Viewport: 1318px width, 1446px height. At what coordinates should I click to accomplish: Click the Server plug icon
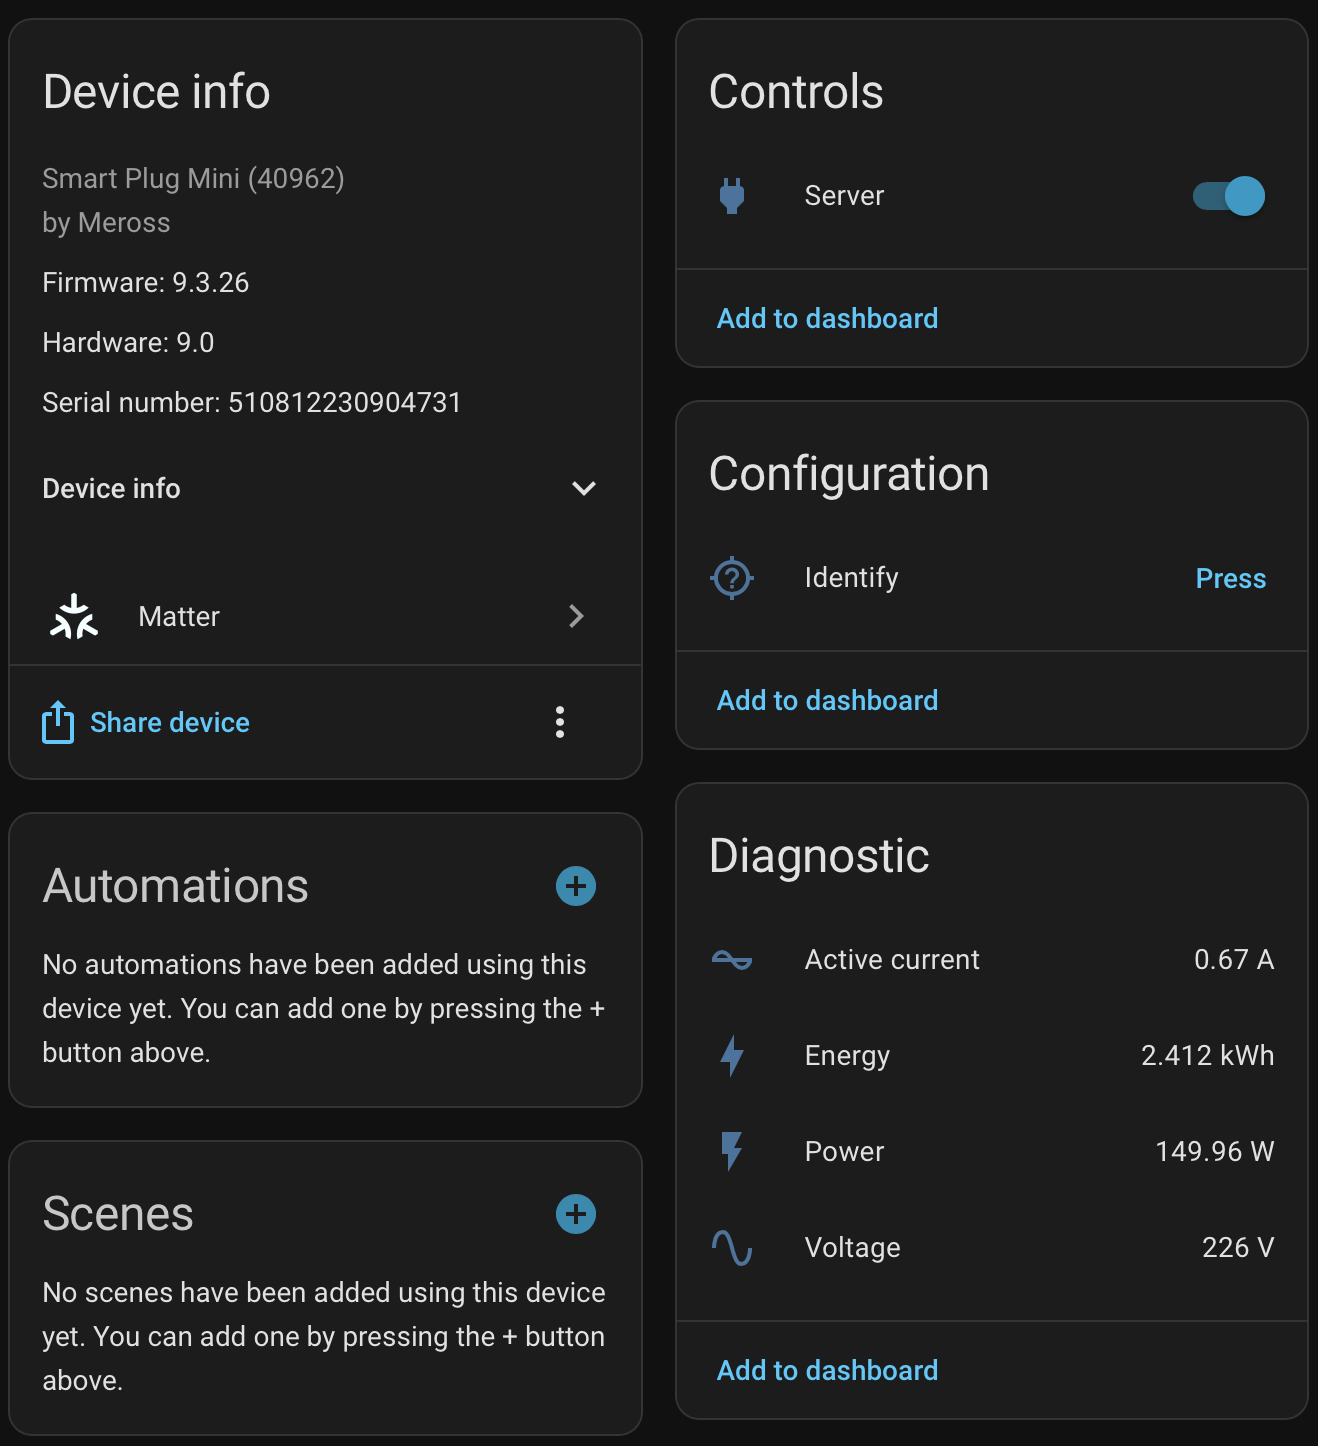tap(732, 196)
